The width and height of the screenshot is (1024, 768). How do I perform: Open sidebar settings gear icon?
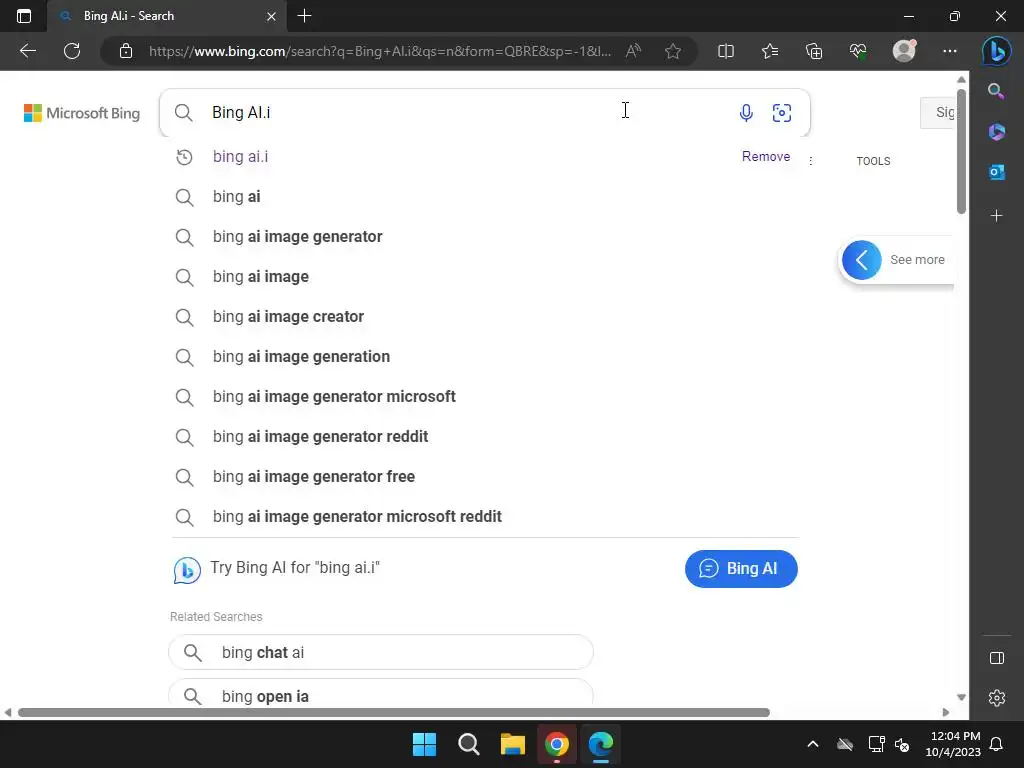(x=997, y=698)
